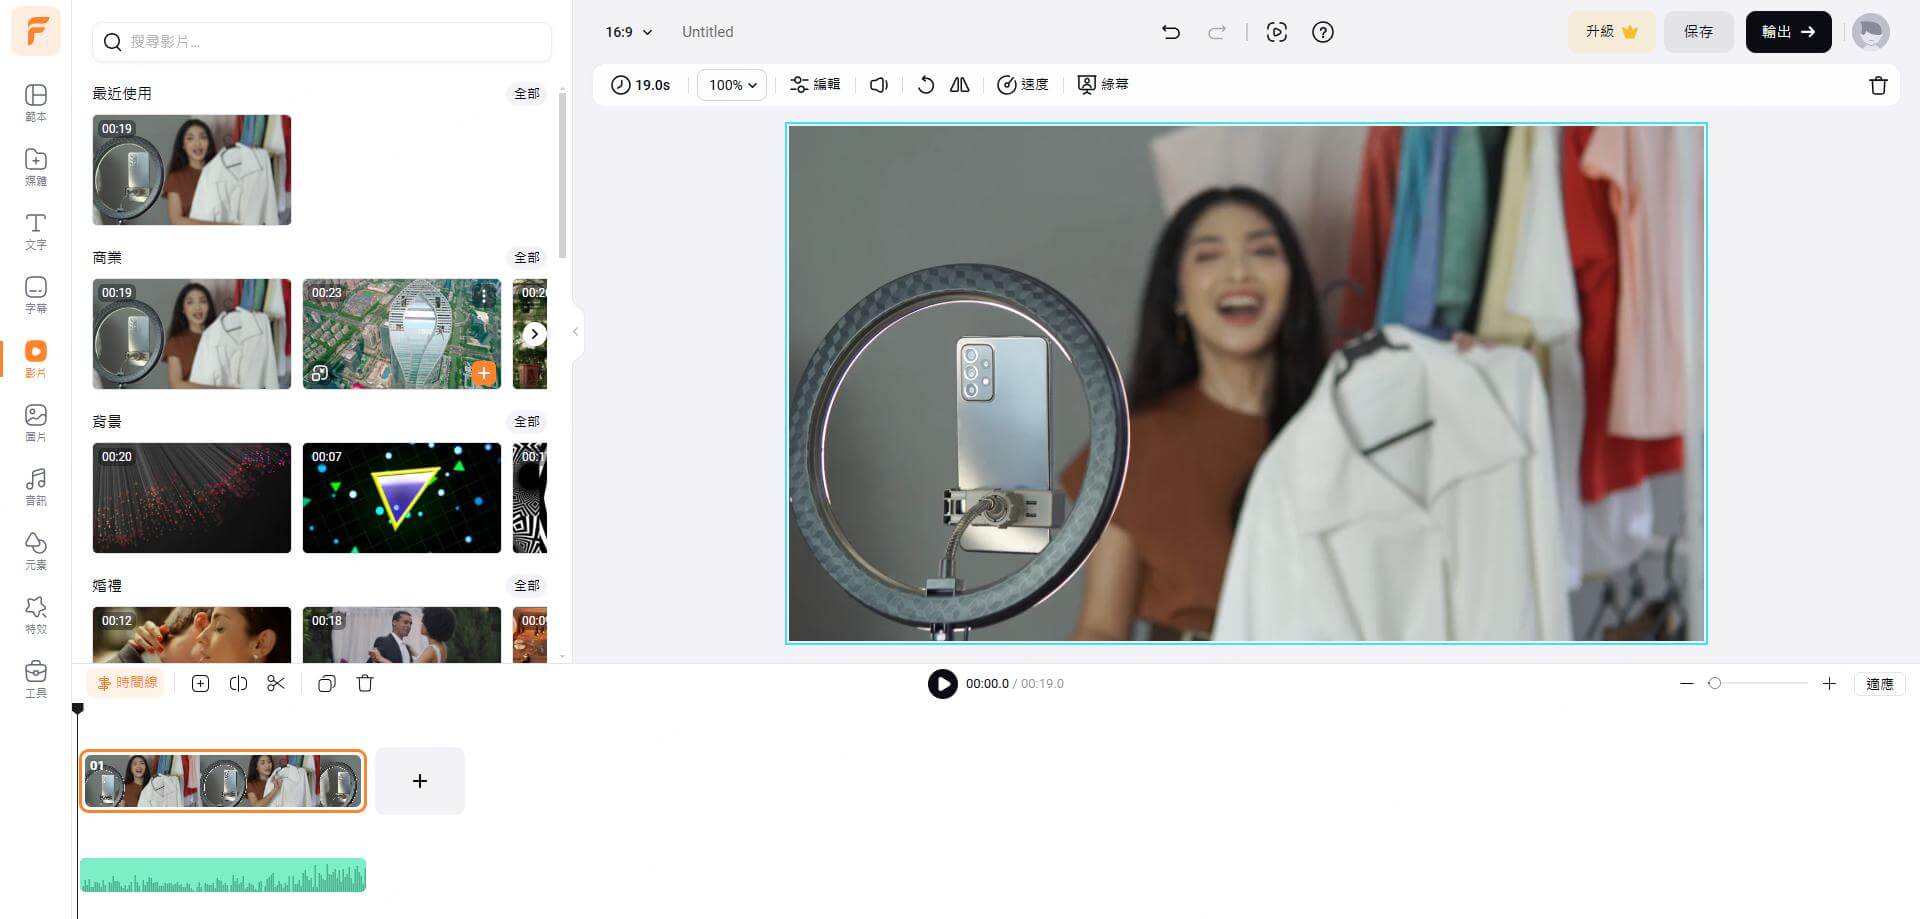
Task: Select the 00:07 triangle background clip
Action: click(x=402, y=498)
